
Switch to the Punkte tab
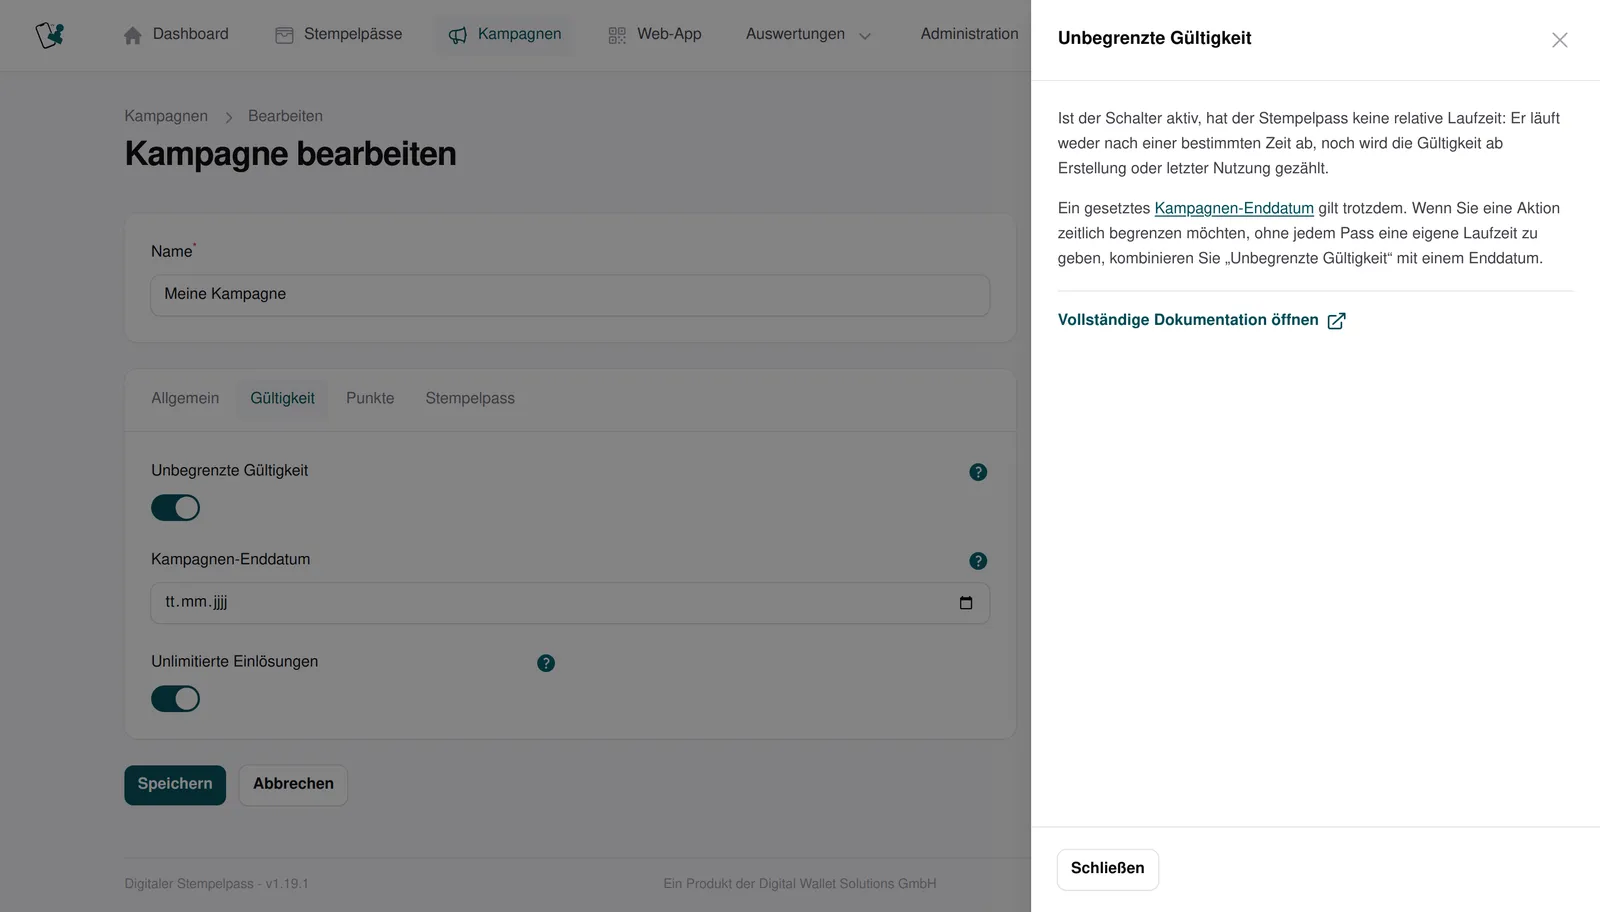tap(370, 398)
